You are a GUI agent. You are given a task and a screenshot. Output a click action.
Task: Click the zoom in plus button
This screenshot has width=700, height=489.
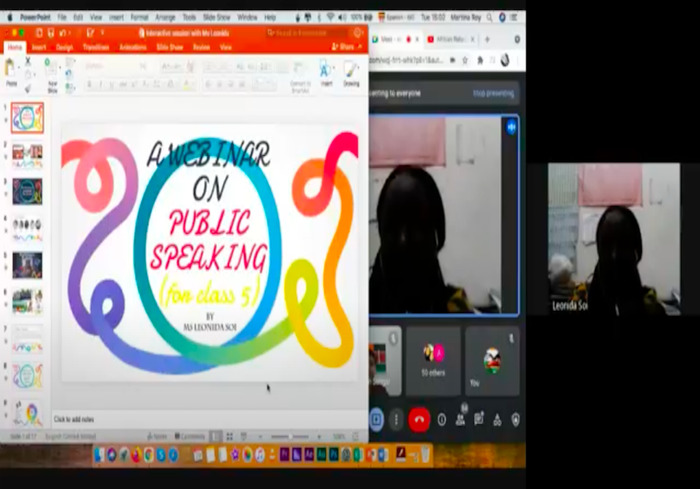320,436
